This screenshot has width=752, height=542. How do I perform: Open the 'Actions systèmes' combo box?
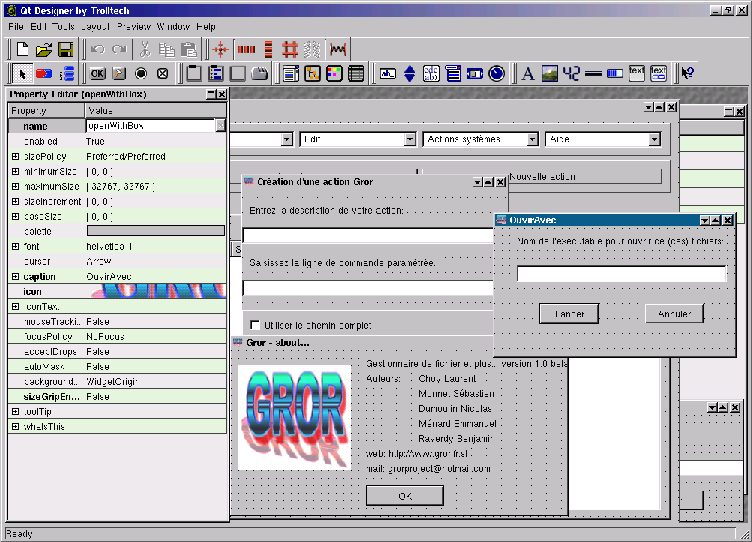click(480, 139)
